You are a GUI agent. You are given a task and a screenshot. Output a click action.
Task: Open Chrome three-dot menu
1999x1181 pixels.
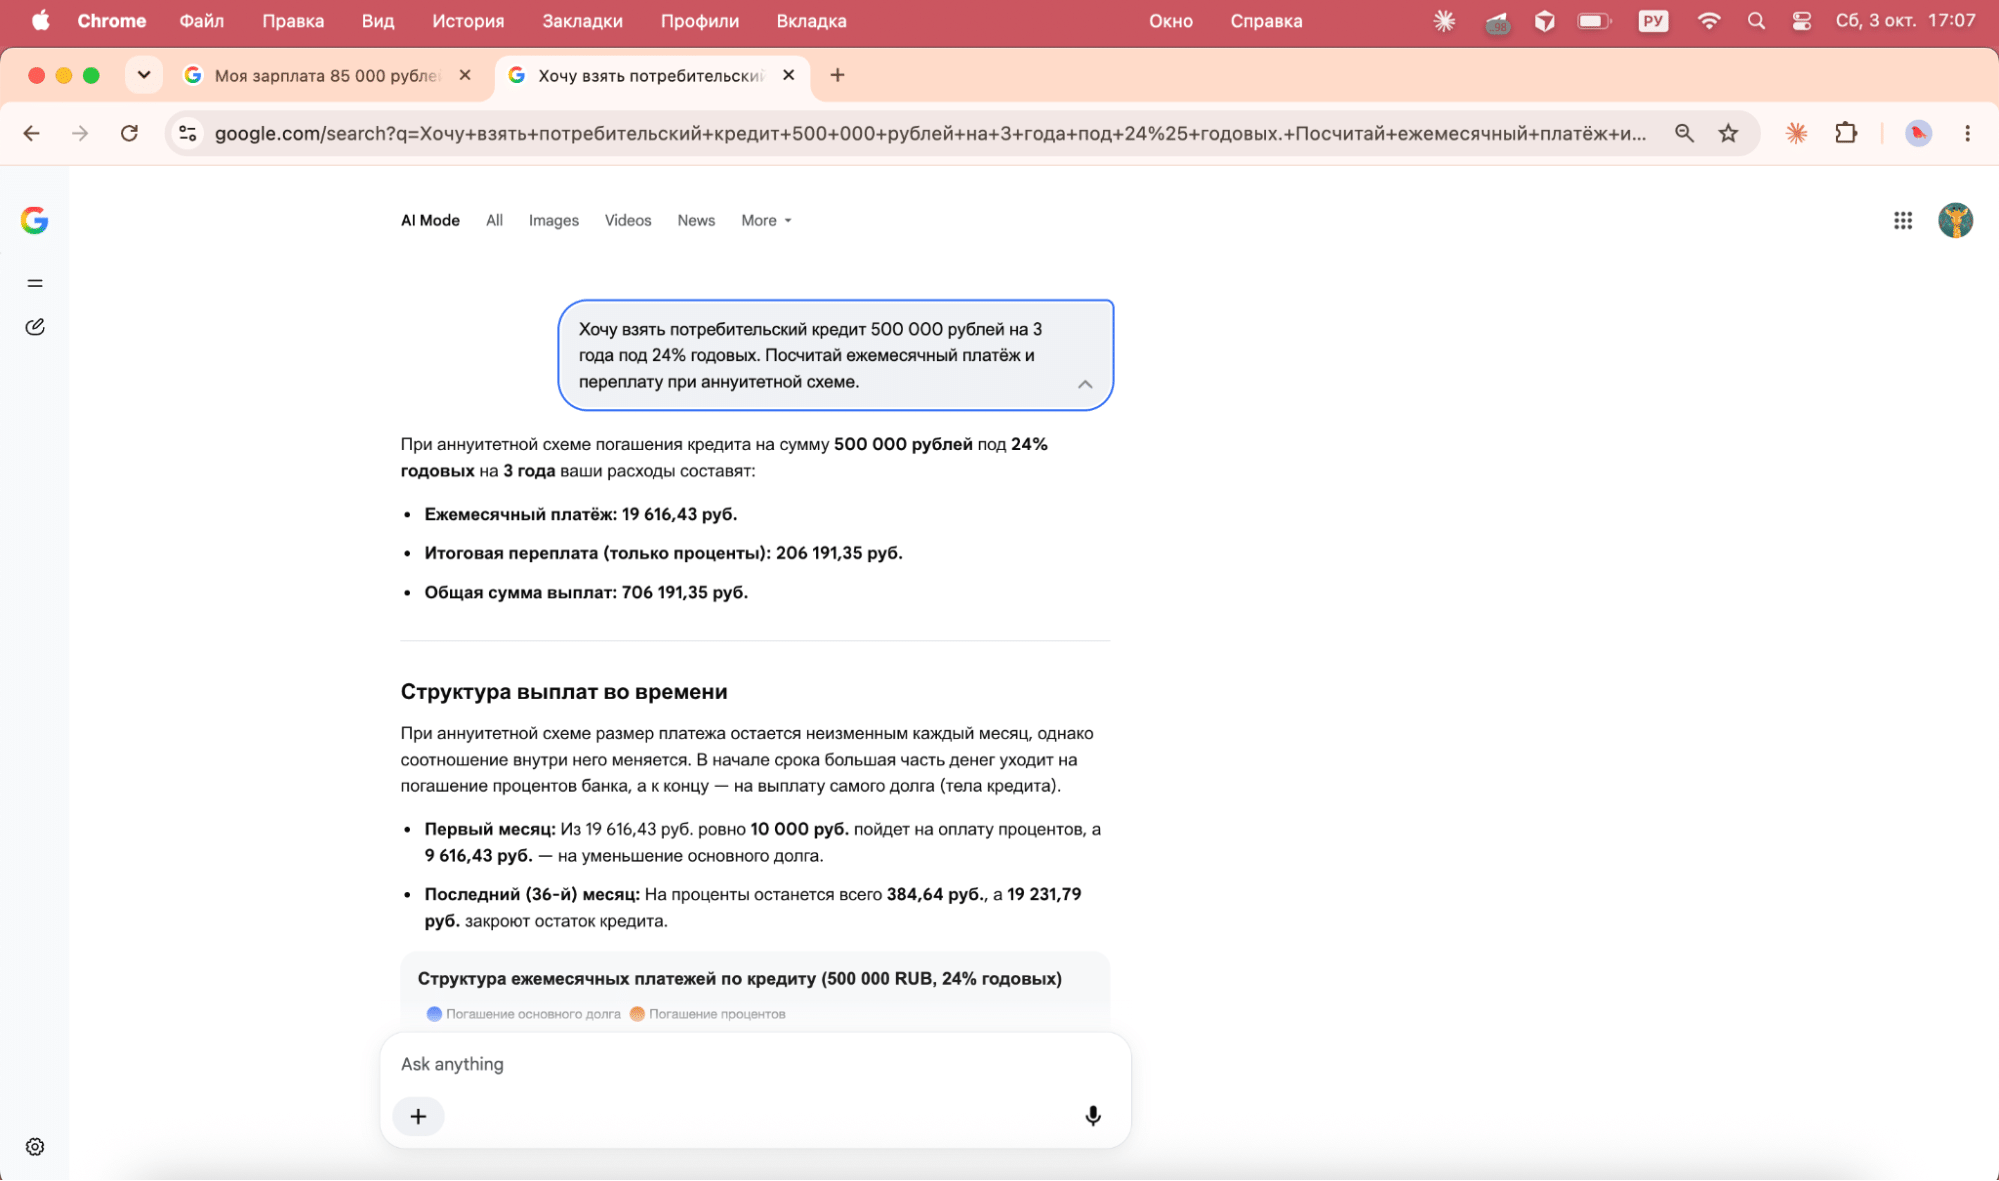point(1967,133)
